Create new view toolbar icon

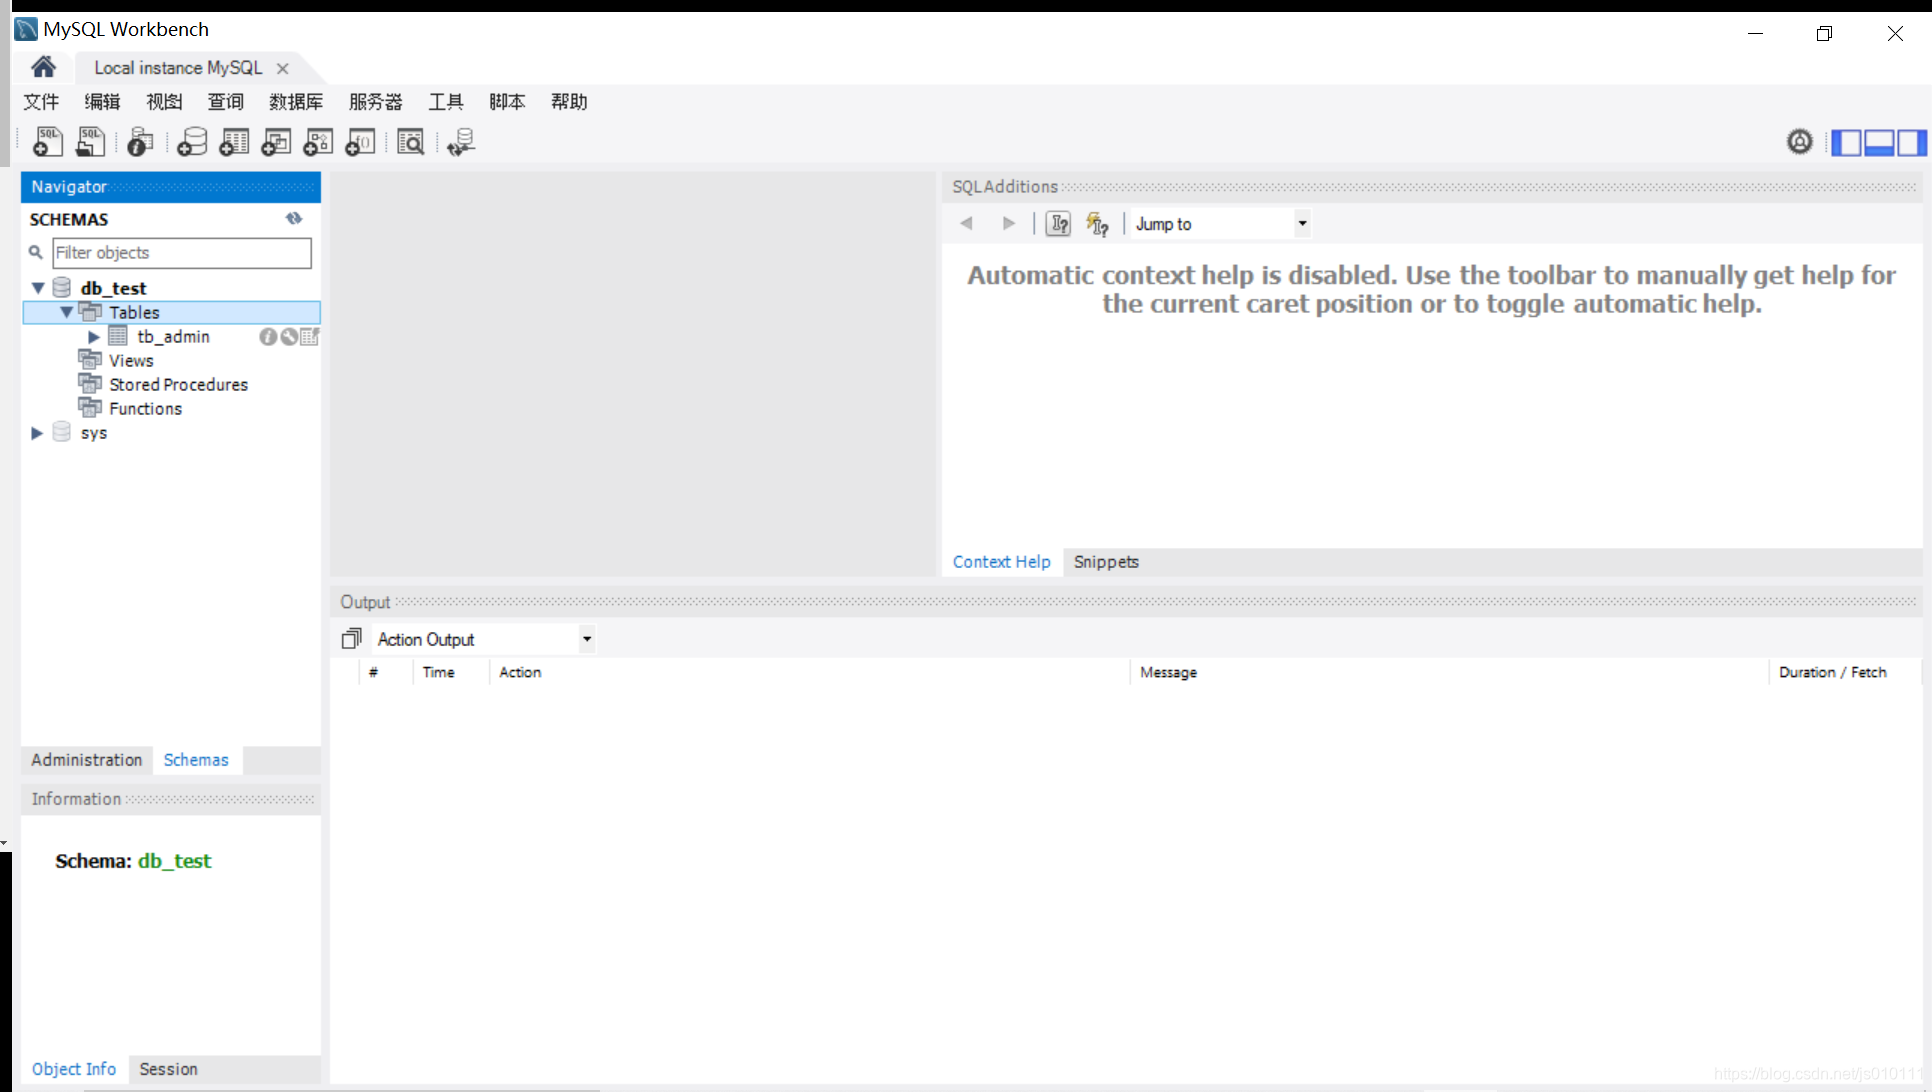[276, 142]
